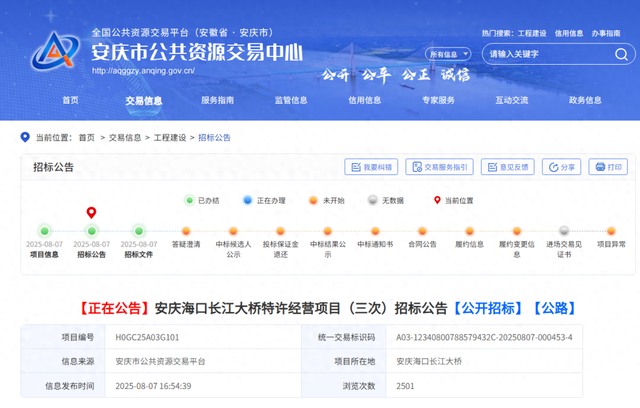
Task: Open the 交易信息 navigation item
Action: (144, 101)
